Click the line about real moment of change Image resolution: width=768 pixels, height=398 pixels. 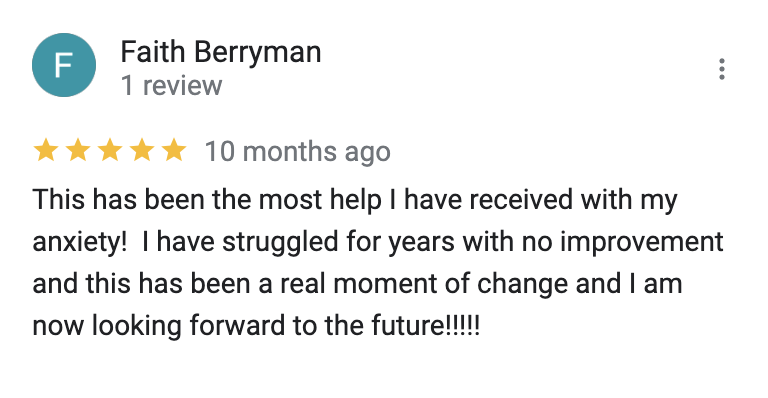coord(358,284)
